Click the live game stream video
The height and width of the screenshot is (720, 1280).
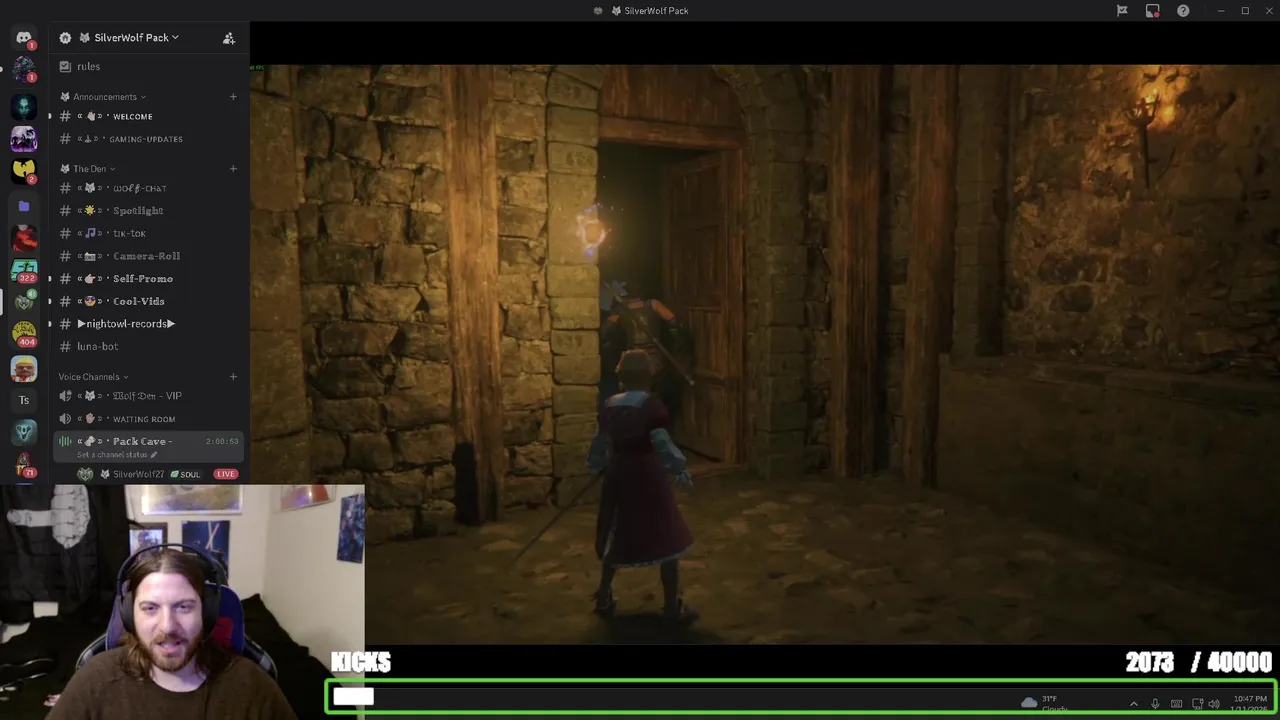coord(765,354)
